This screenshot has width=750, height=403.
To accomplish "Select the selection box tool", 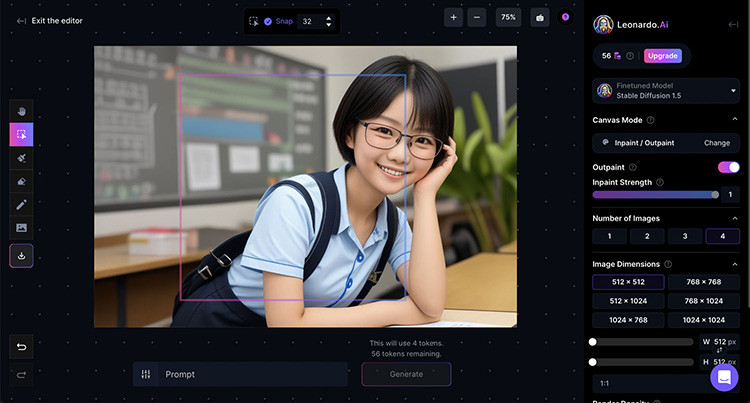I will (x=22, y=134).
